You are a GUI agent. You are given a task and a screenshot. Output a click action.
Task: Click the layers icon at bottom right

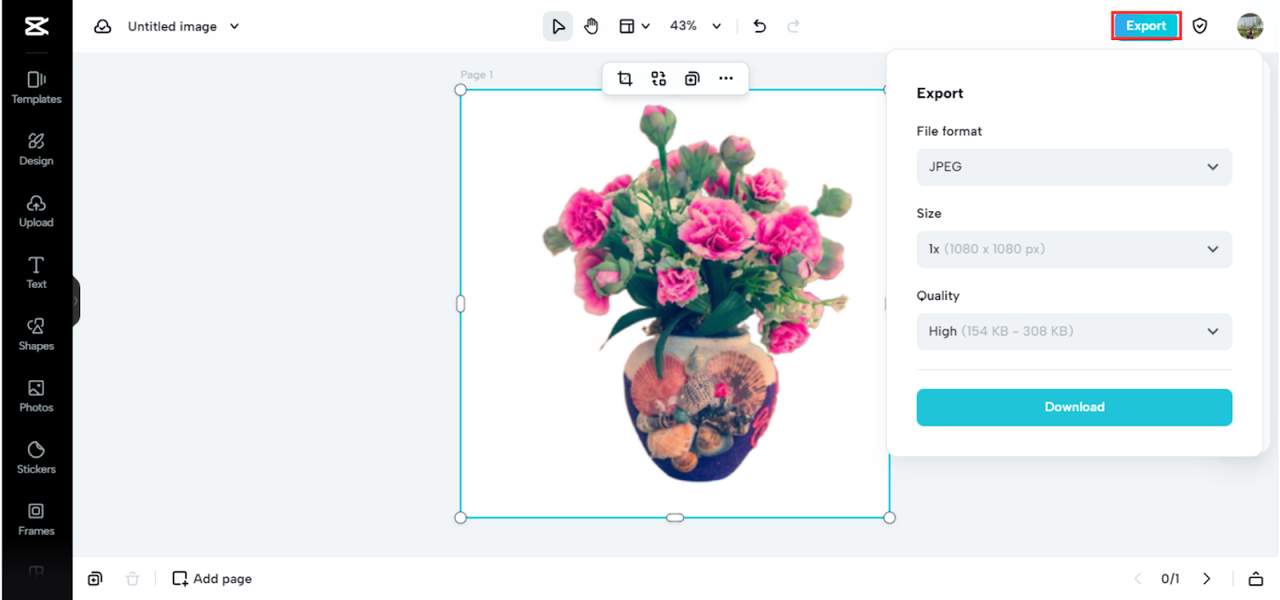click(1256, 579)
